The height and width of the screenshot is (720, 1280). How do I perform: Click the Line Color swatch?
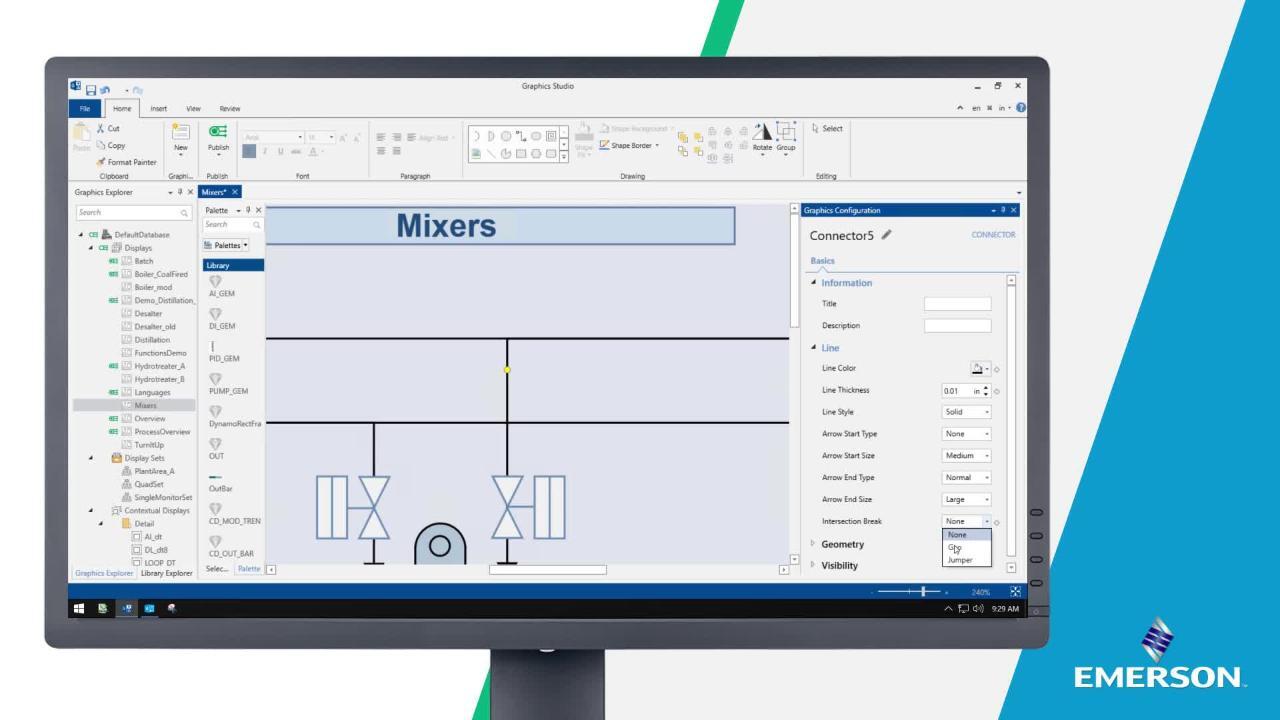[978, 368]
